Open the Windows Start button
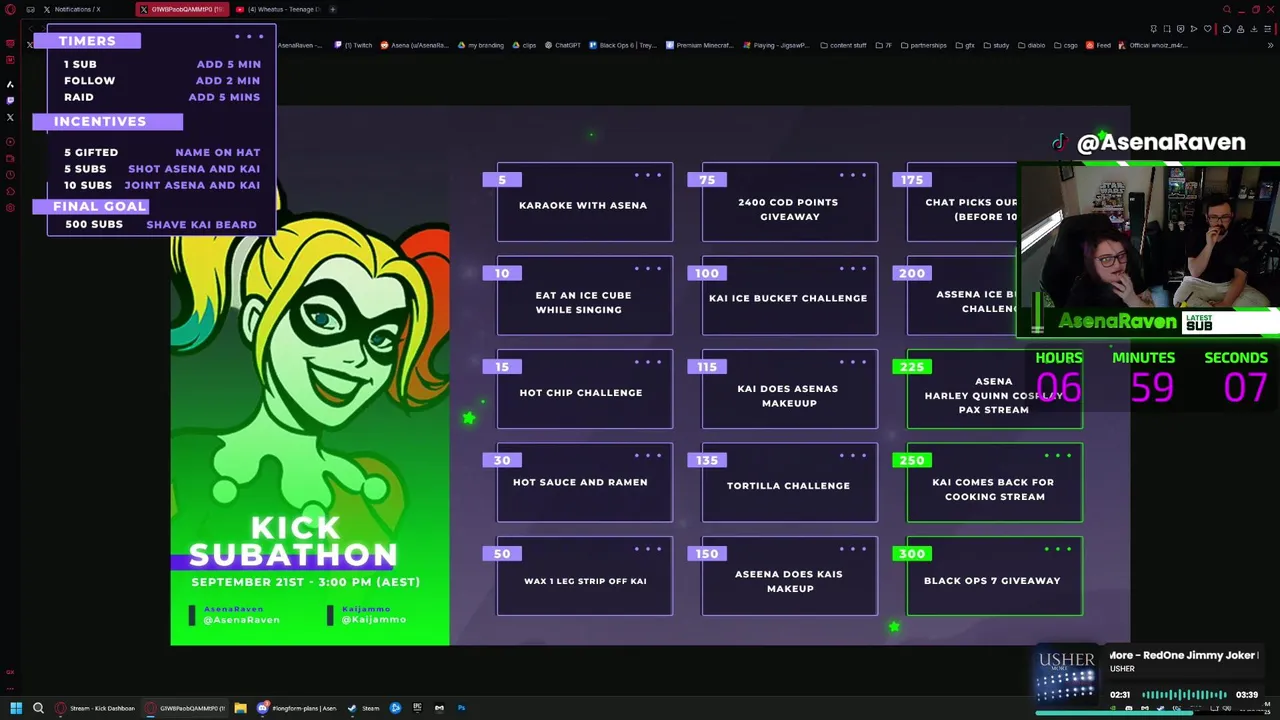 [x=16, y=708]
